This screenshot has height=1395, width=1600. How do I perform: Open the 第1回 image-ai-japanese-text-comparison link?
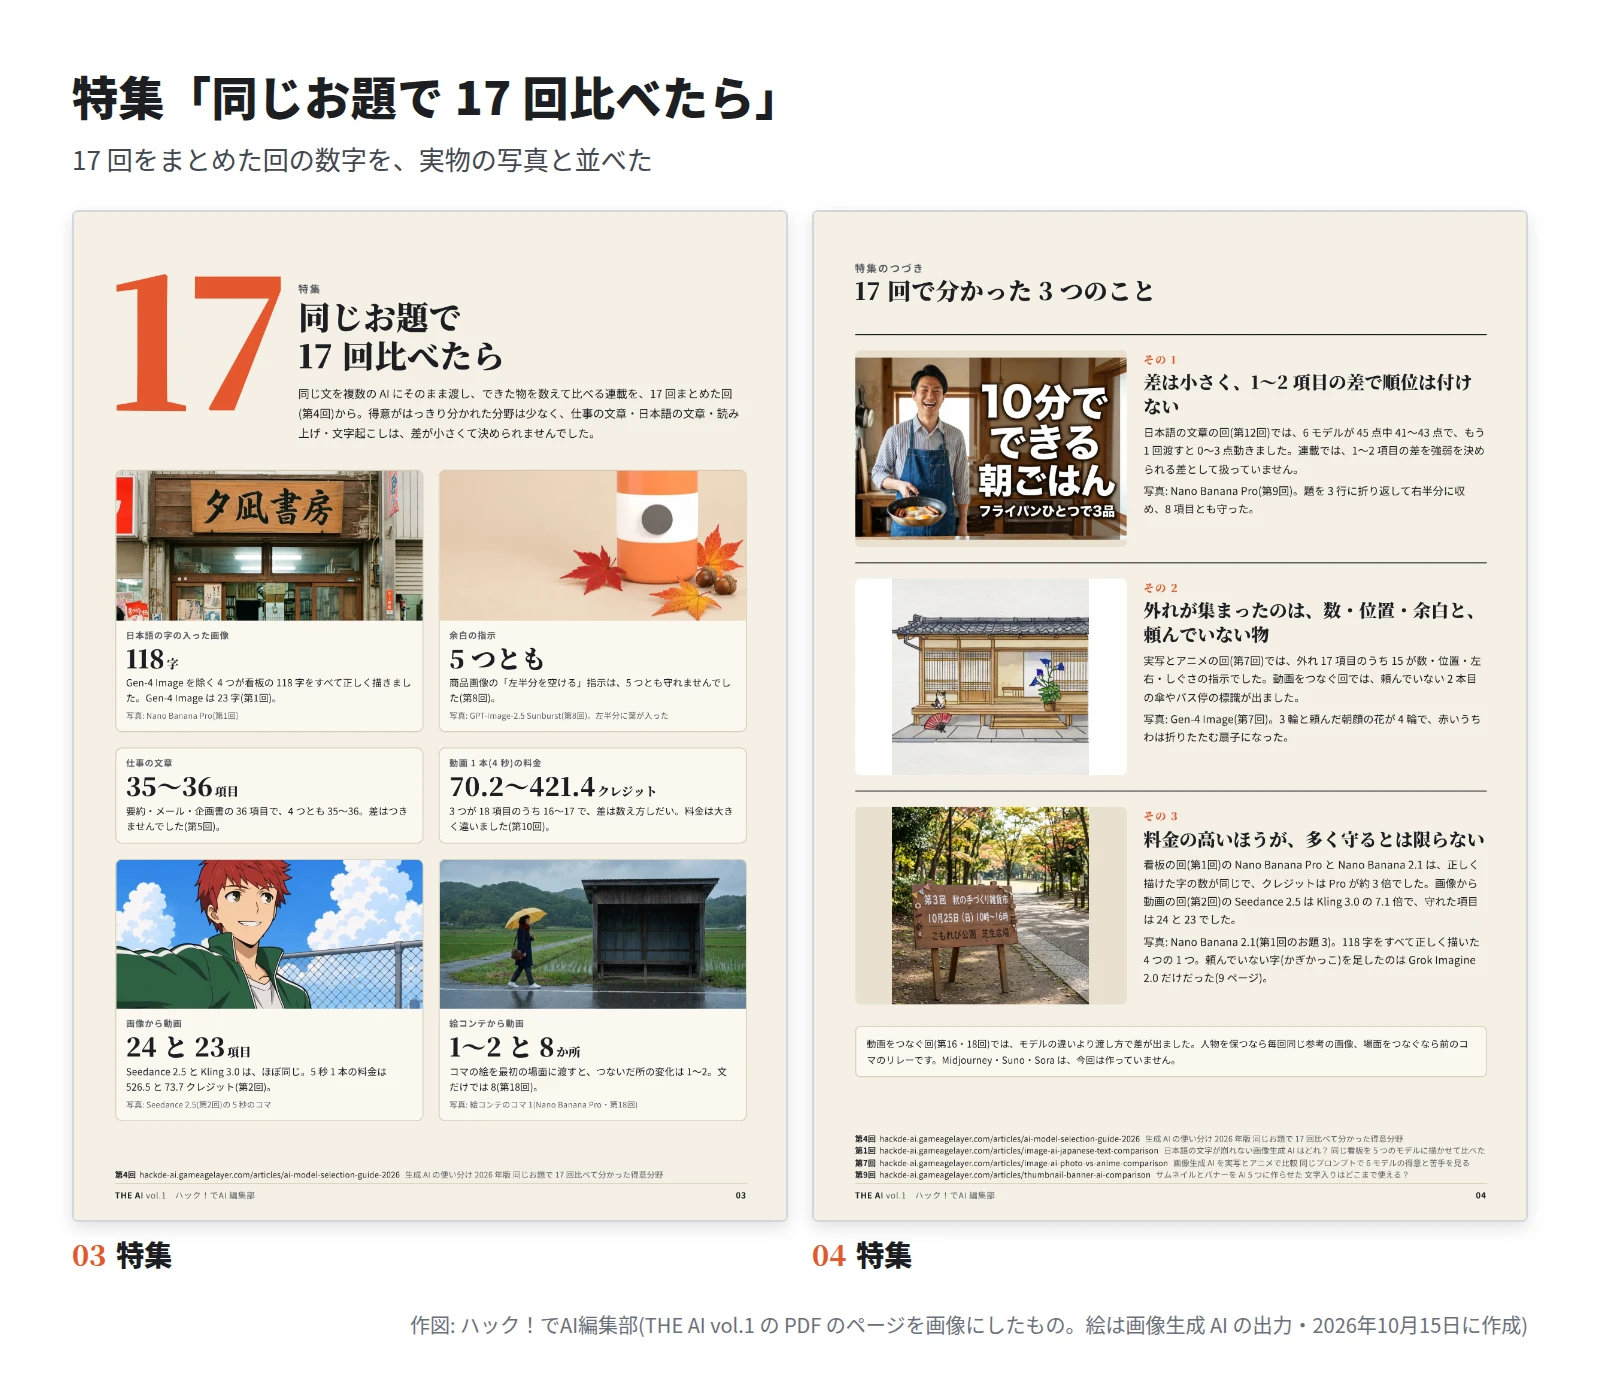(1169, 1151)
